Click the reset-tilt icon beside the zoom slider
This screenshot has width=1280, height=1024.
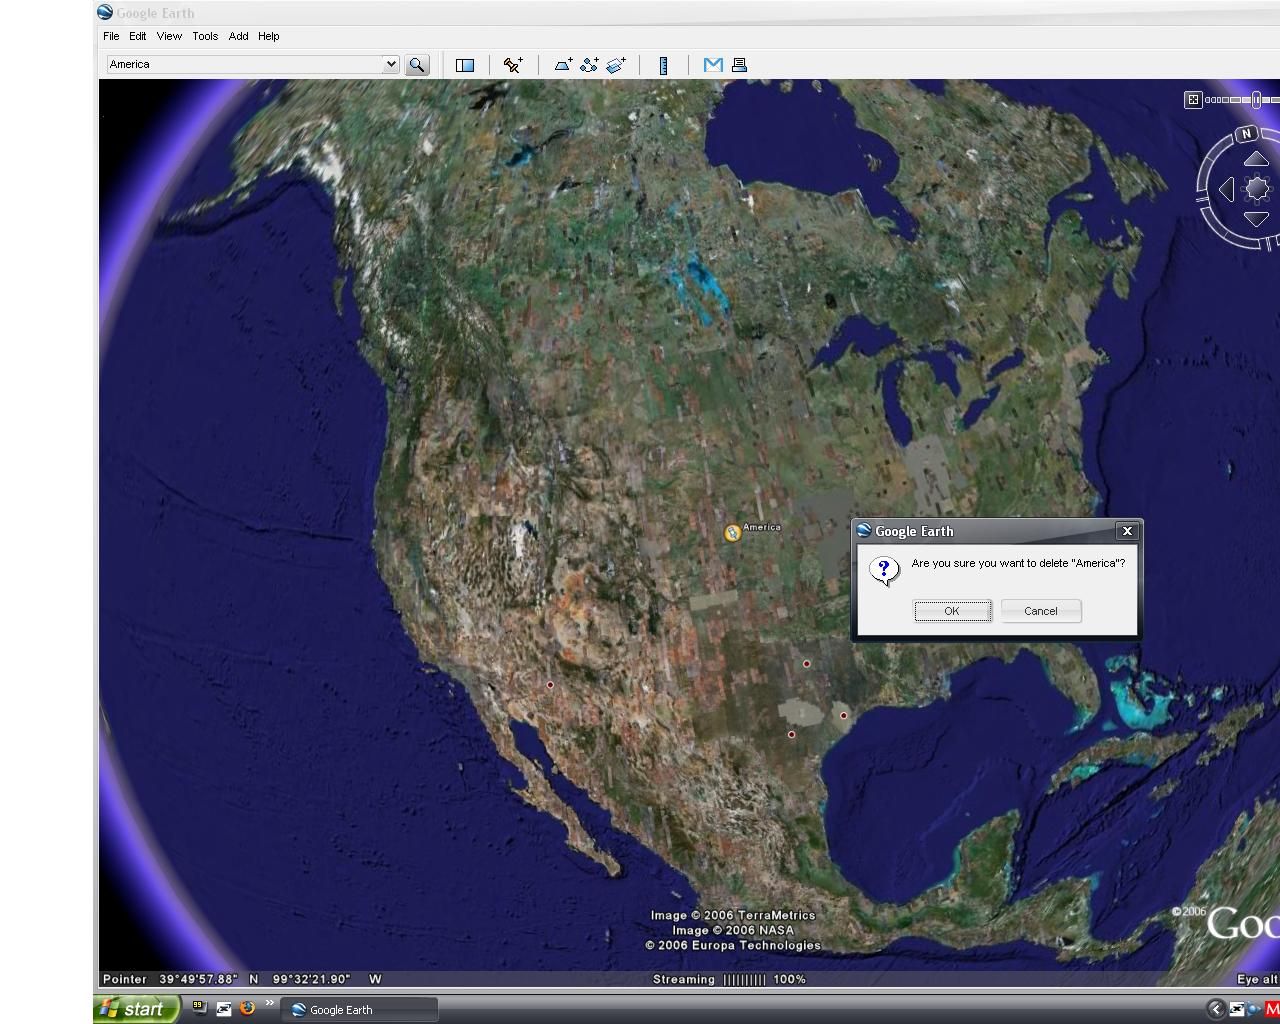(1193, 100)
